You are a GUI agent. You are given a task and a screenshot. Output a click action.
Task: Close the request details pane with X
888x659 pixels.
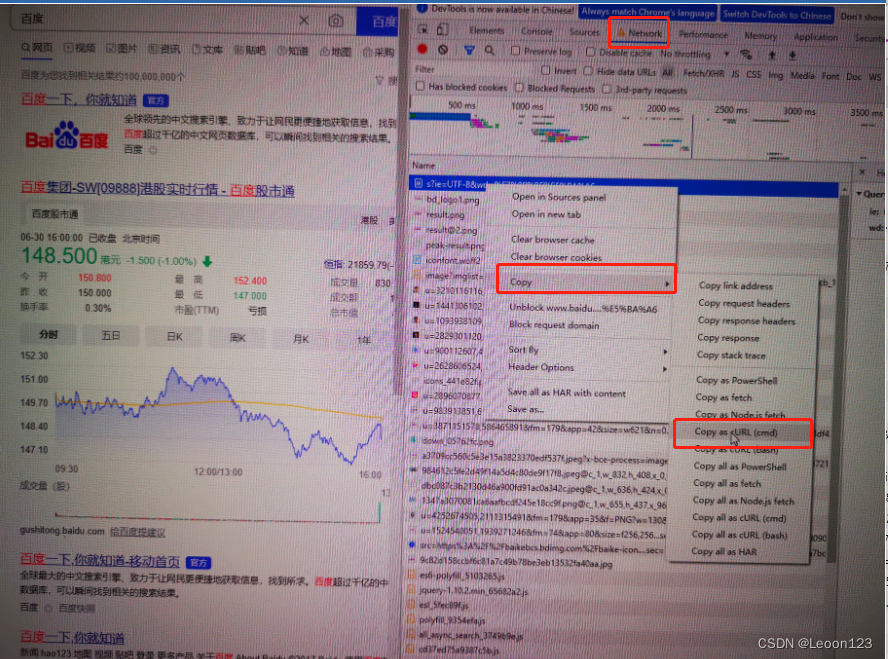pos(862,172)
